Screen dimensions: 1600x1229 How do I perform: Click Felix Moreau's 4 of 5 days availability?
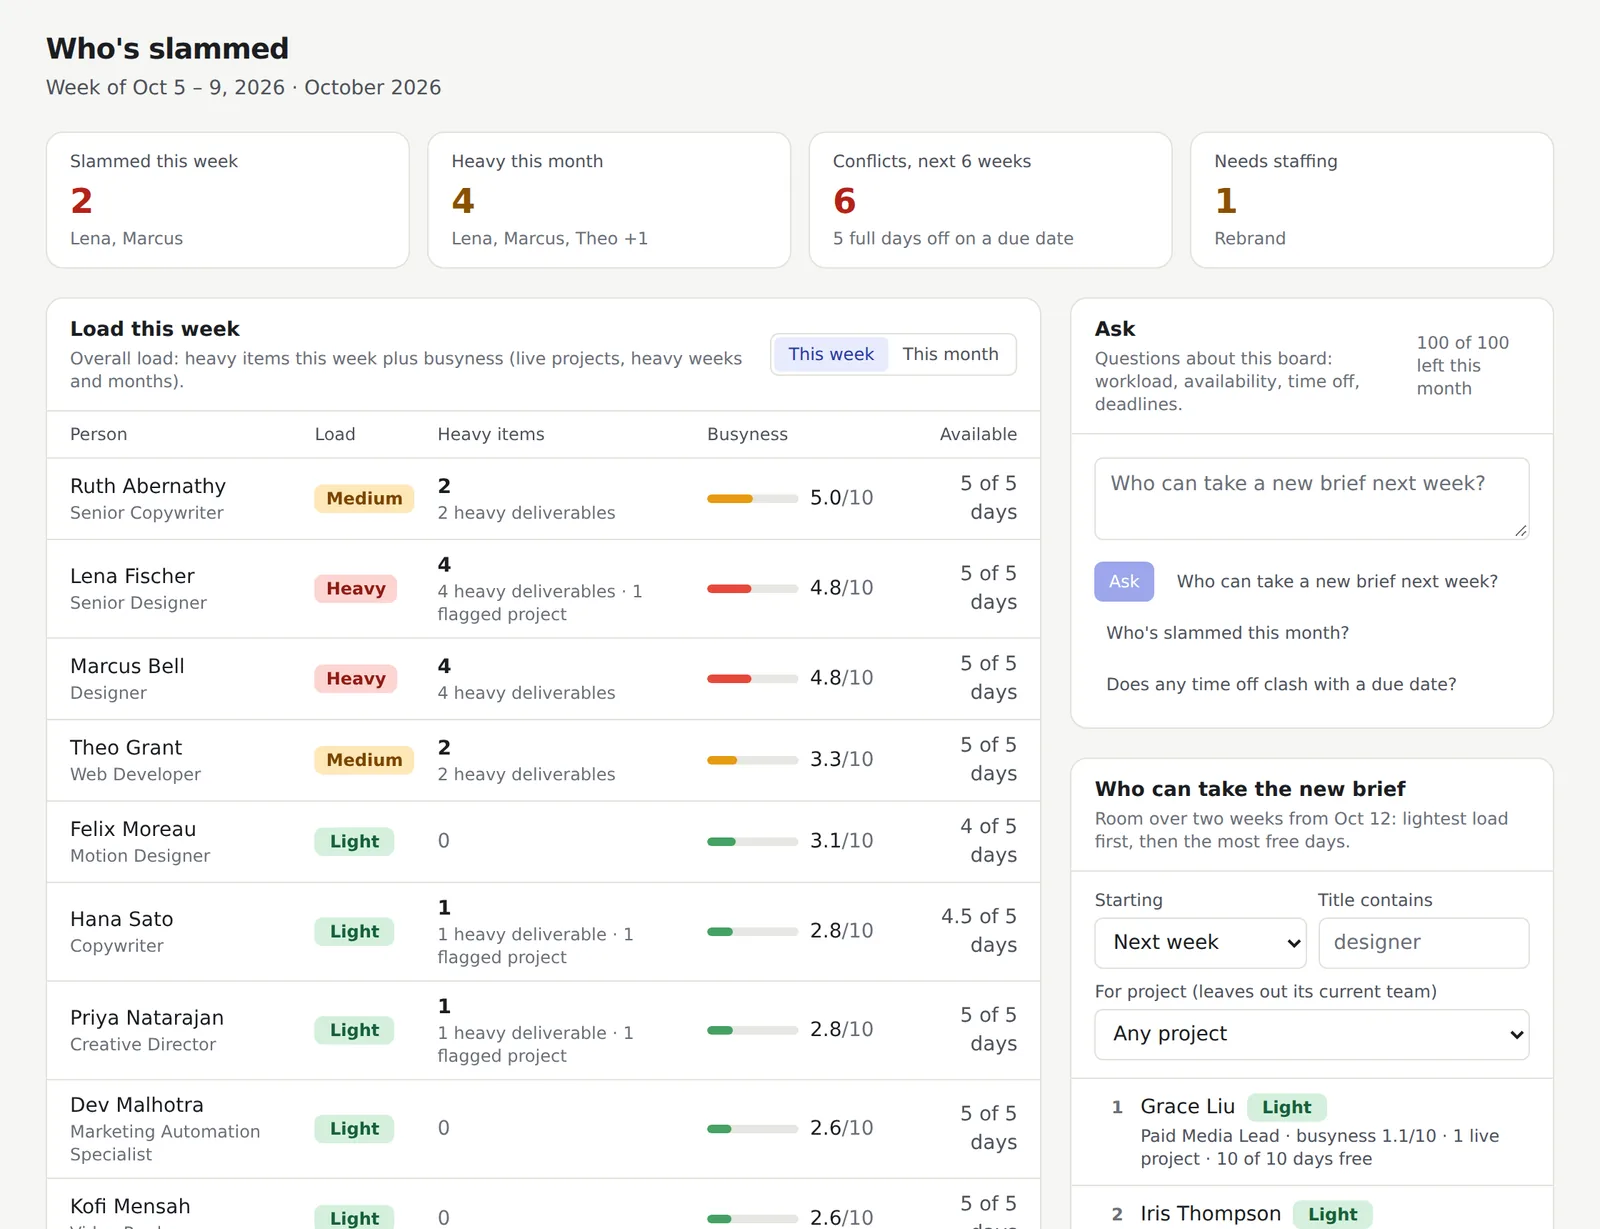click(988, 840)
